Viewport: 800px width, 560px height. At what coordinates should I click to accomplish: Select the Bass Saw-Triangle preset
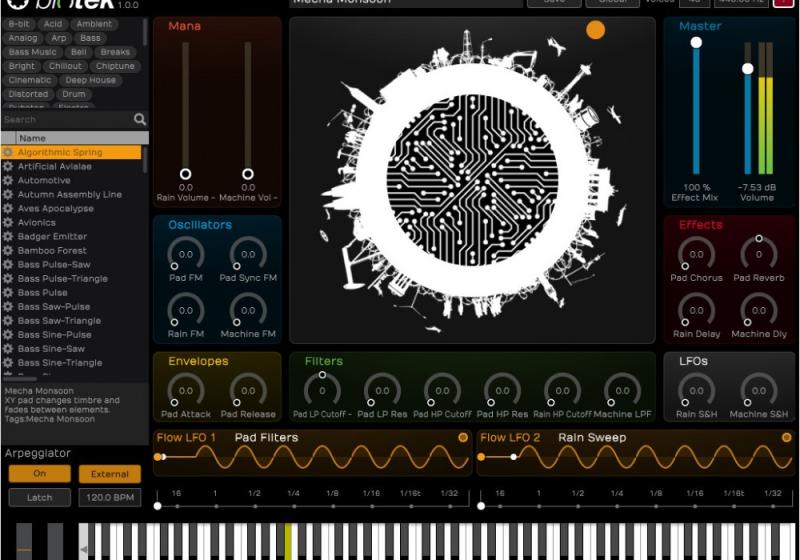[71, 320]
